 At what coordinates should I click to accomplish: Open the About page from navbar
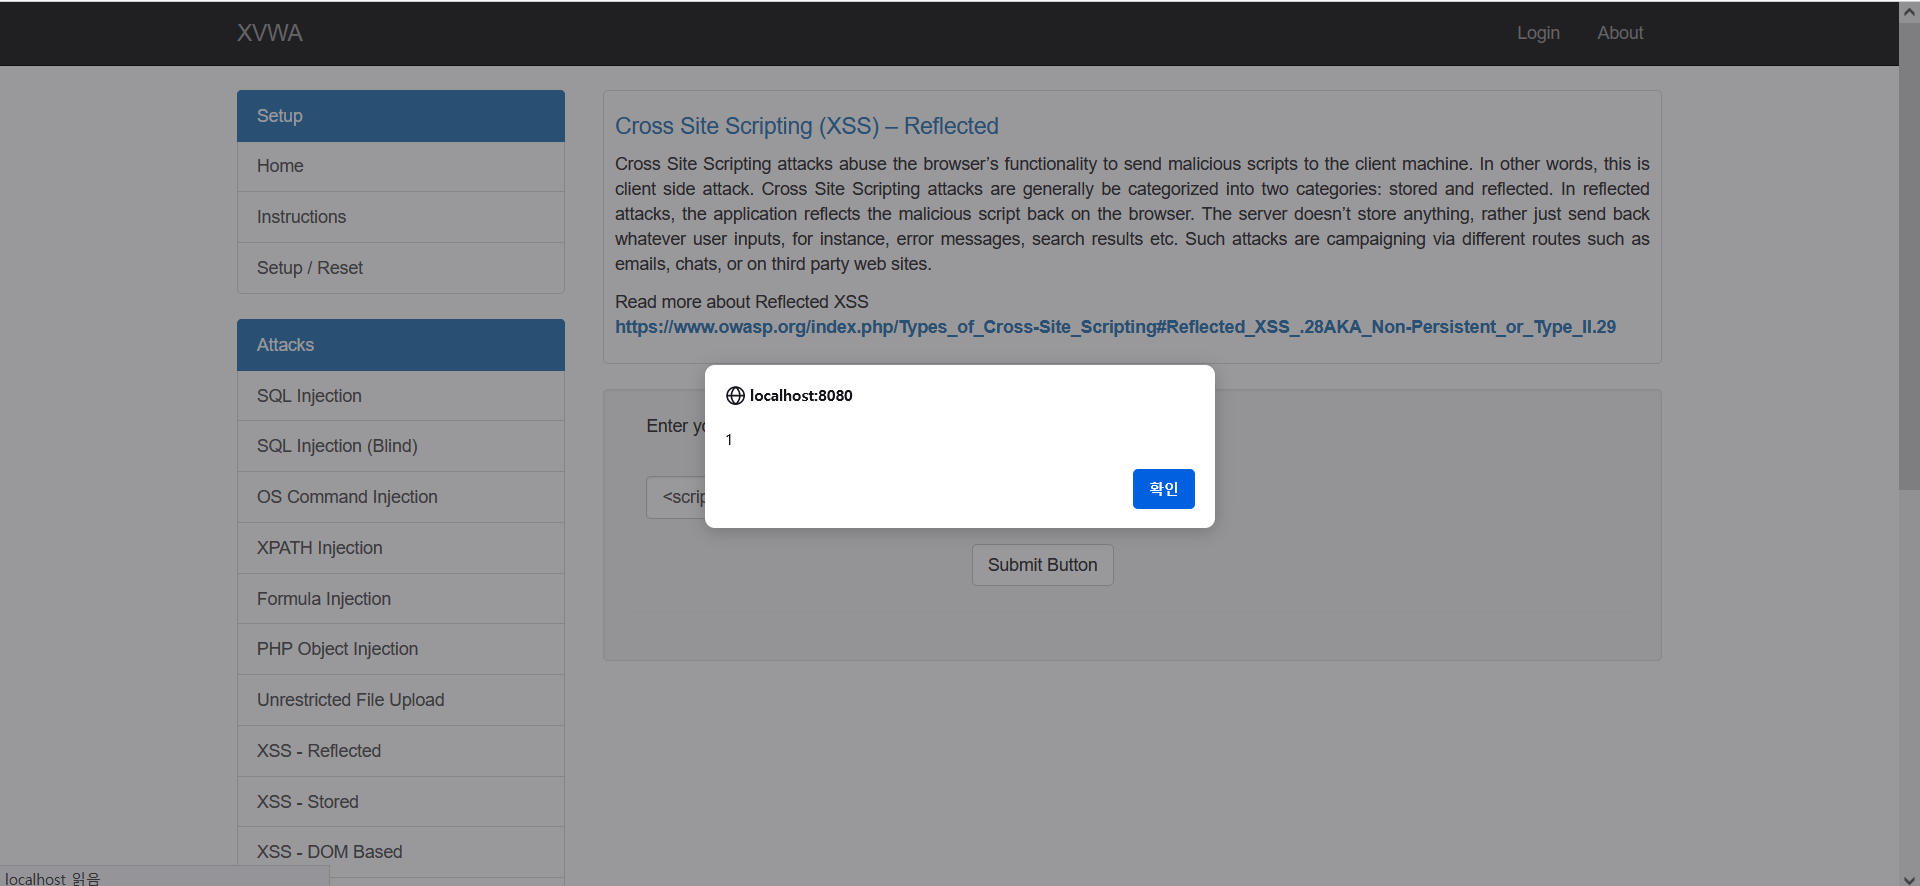click(1619, 33)
